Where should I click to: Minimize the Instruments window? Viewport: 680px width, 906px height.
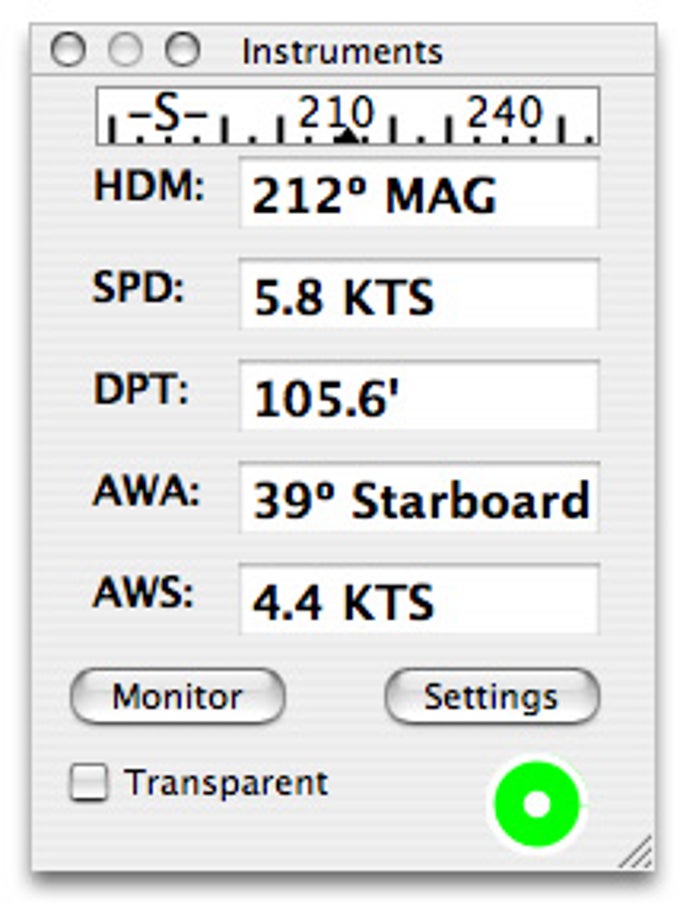(x=125, y=49)
